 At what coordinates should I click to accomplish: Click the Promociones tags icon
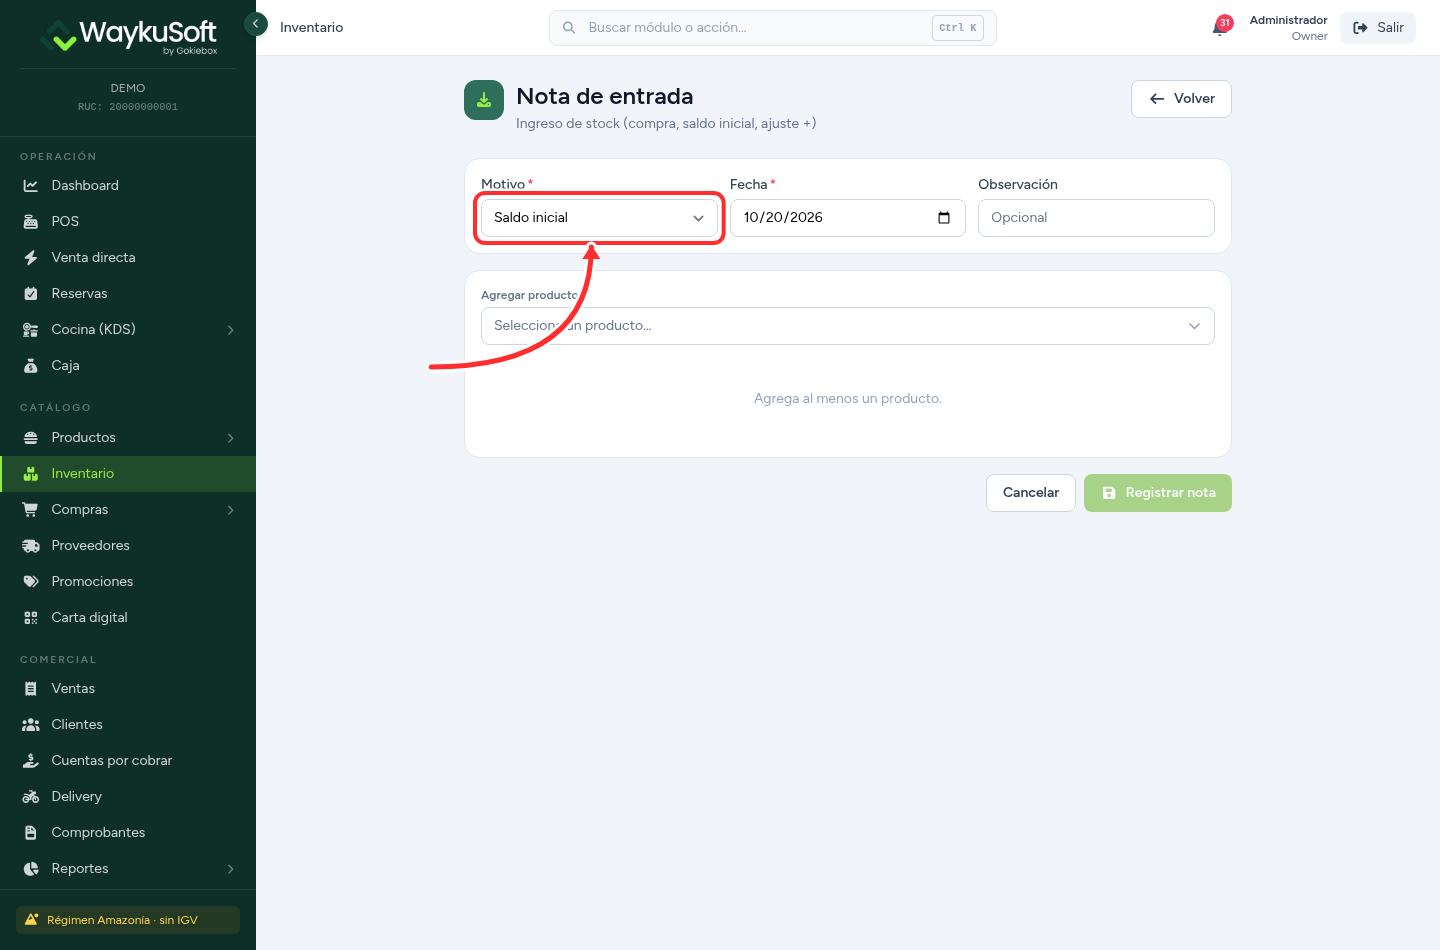(x=31, y=582)
